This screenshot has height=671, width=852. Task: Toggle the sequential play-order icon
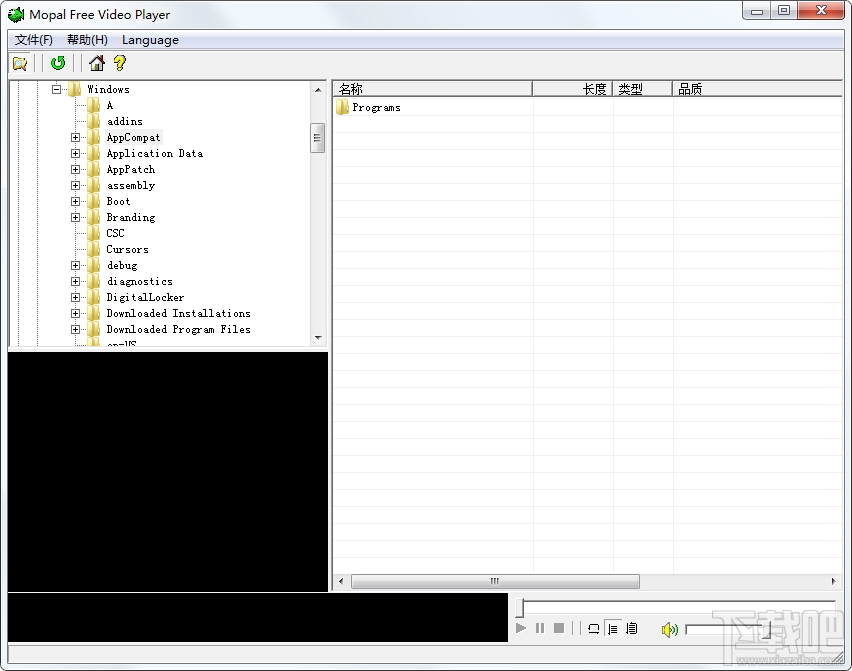coord(612,629)
